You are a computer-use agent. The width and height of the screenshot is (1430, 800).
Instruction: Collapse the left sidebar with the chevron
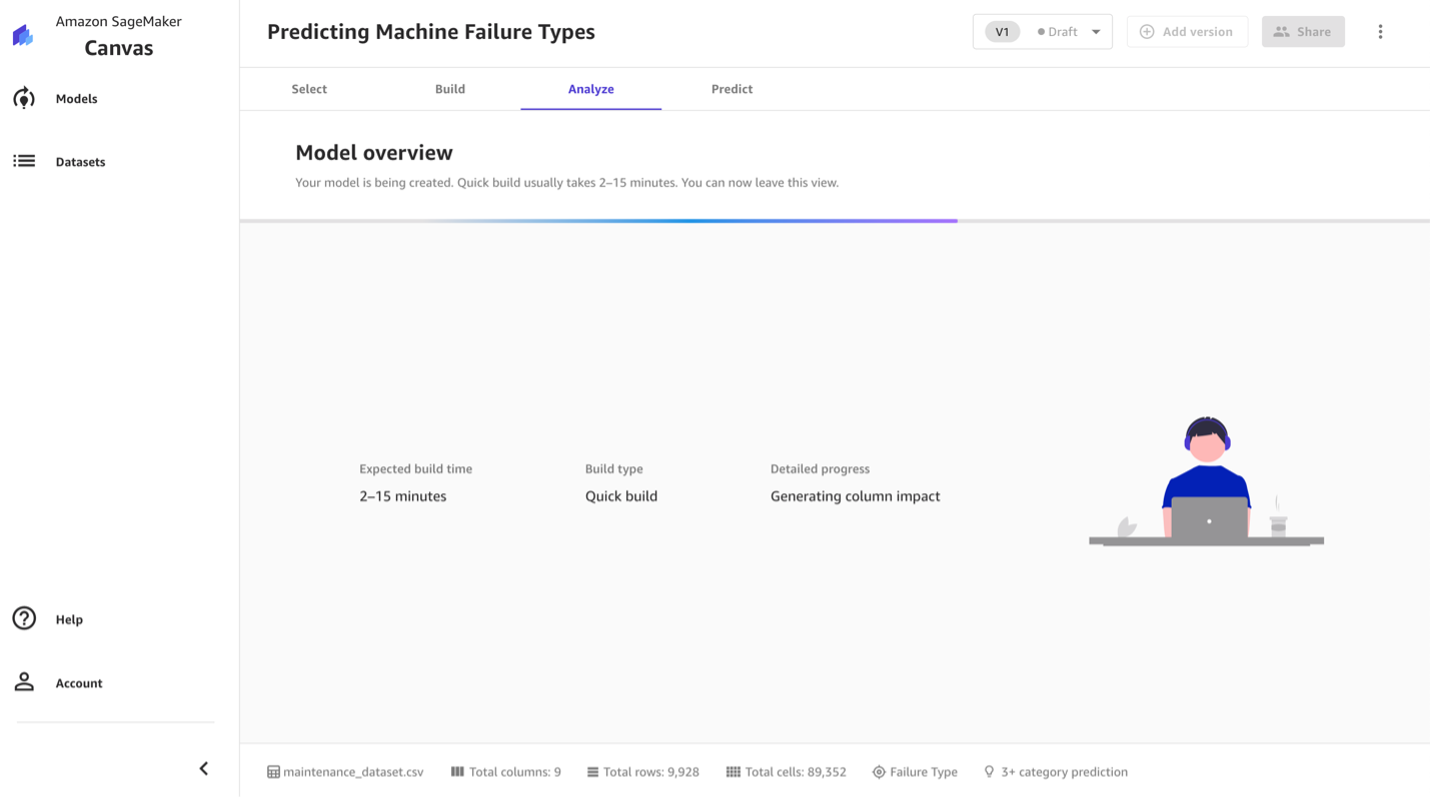point(204,768)
